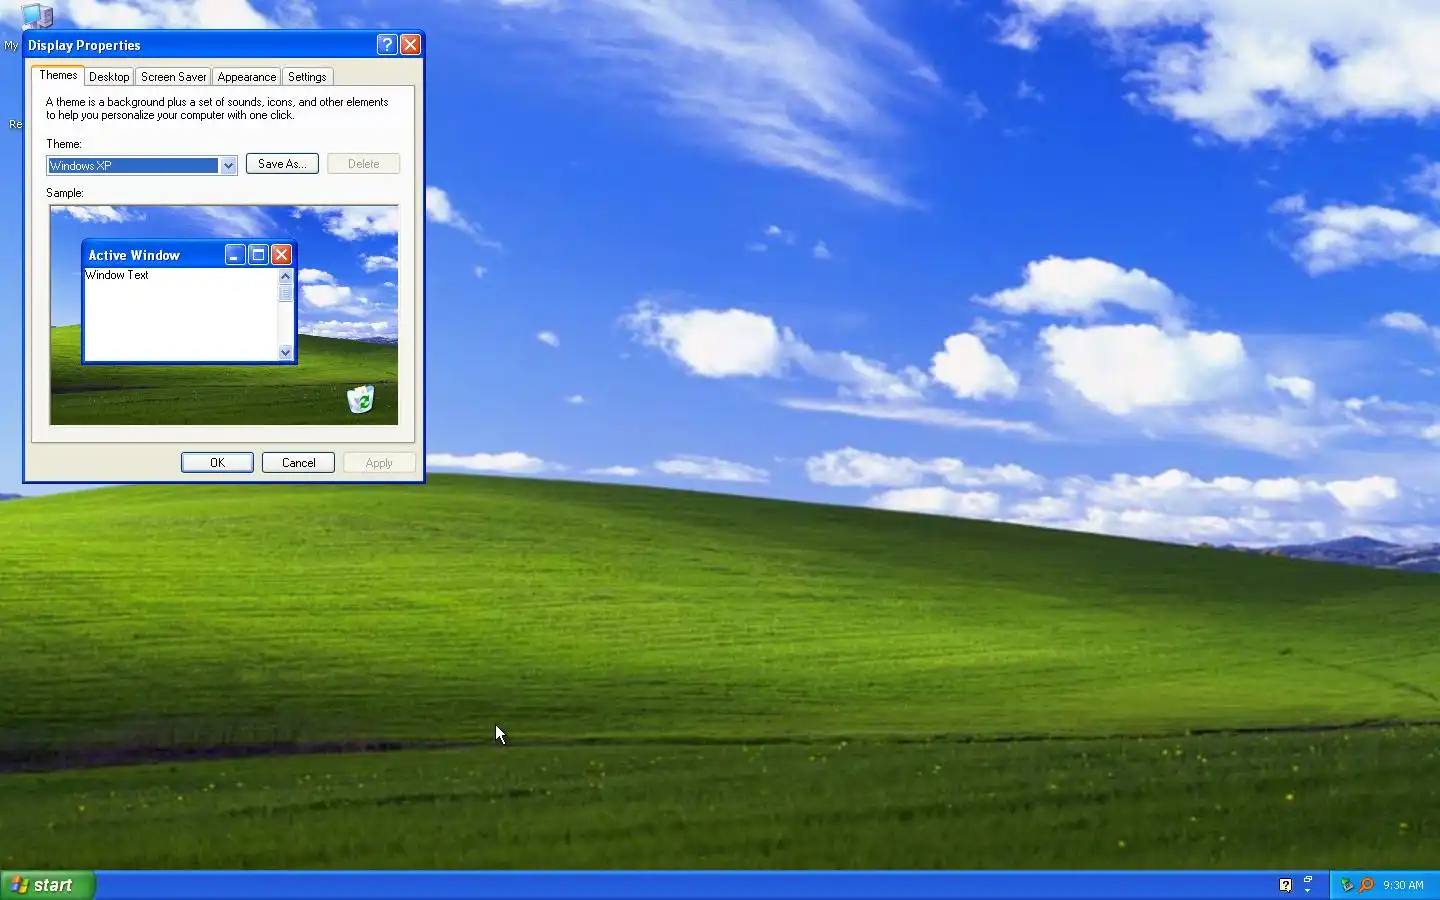Screen dimensions: 1440x900
Task: Switch to the Themes tab
Action: click(x=58, y=75)
